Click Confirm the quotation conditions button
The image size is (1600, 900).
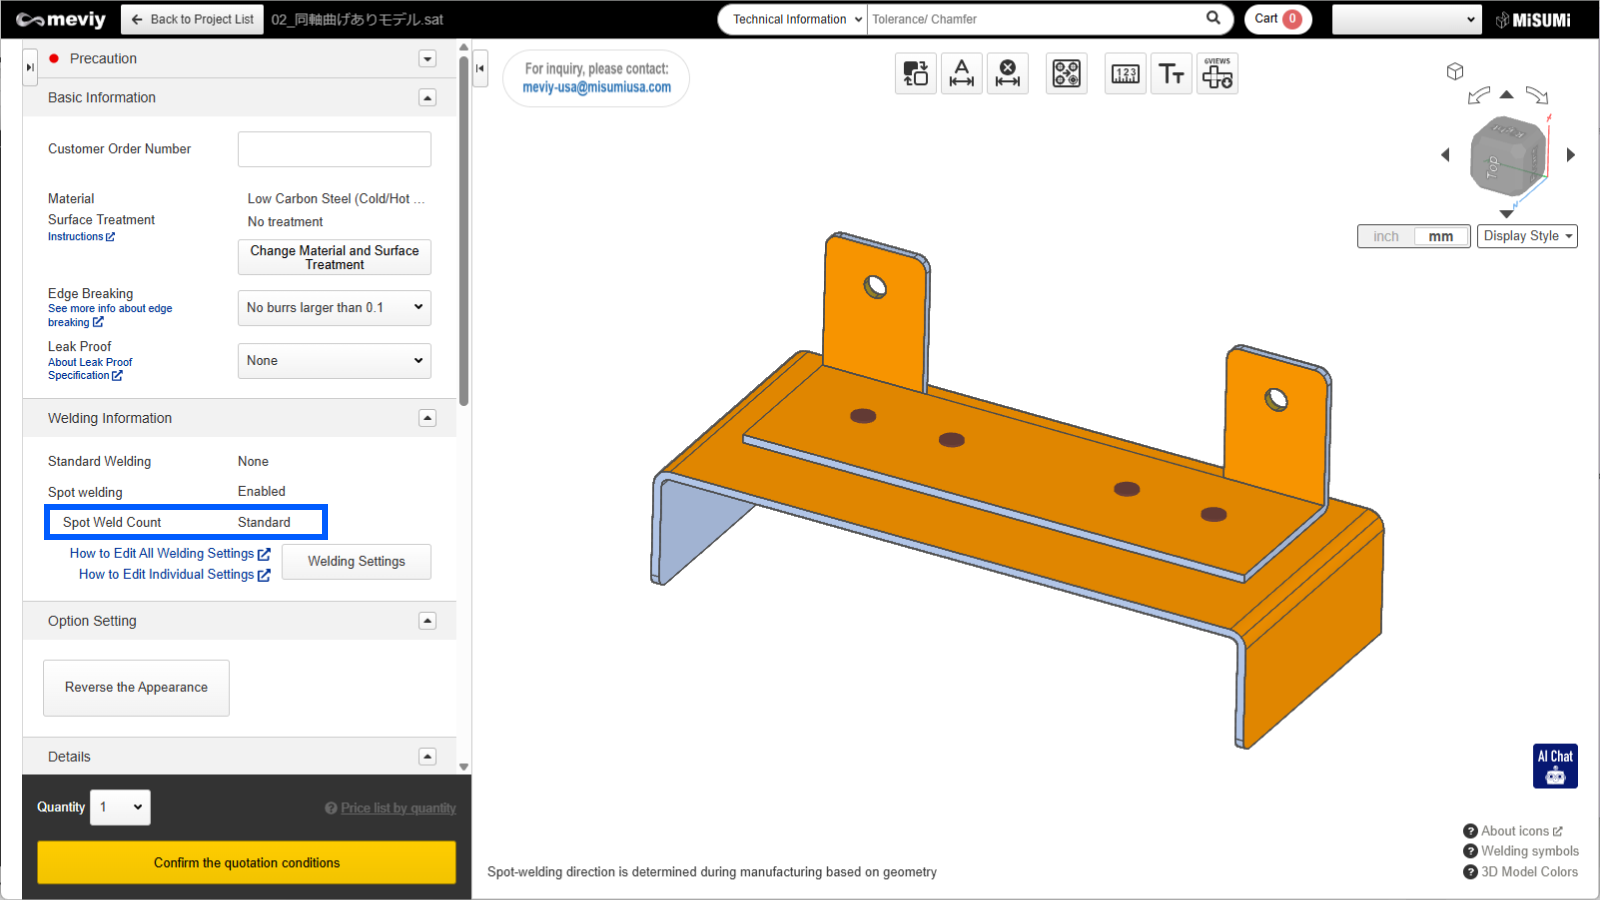coord(246,862)
